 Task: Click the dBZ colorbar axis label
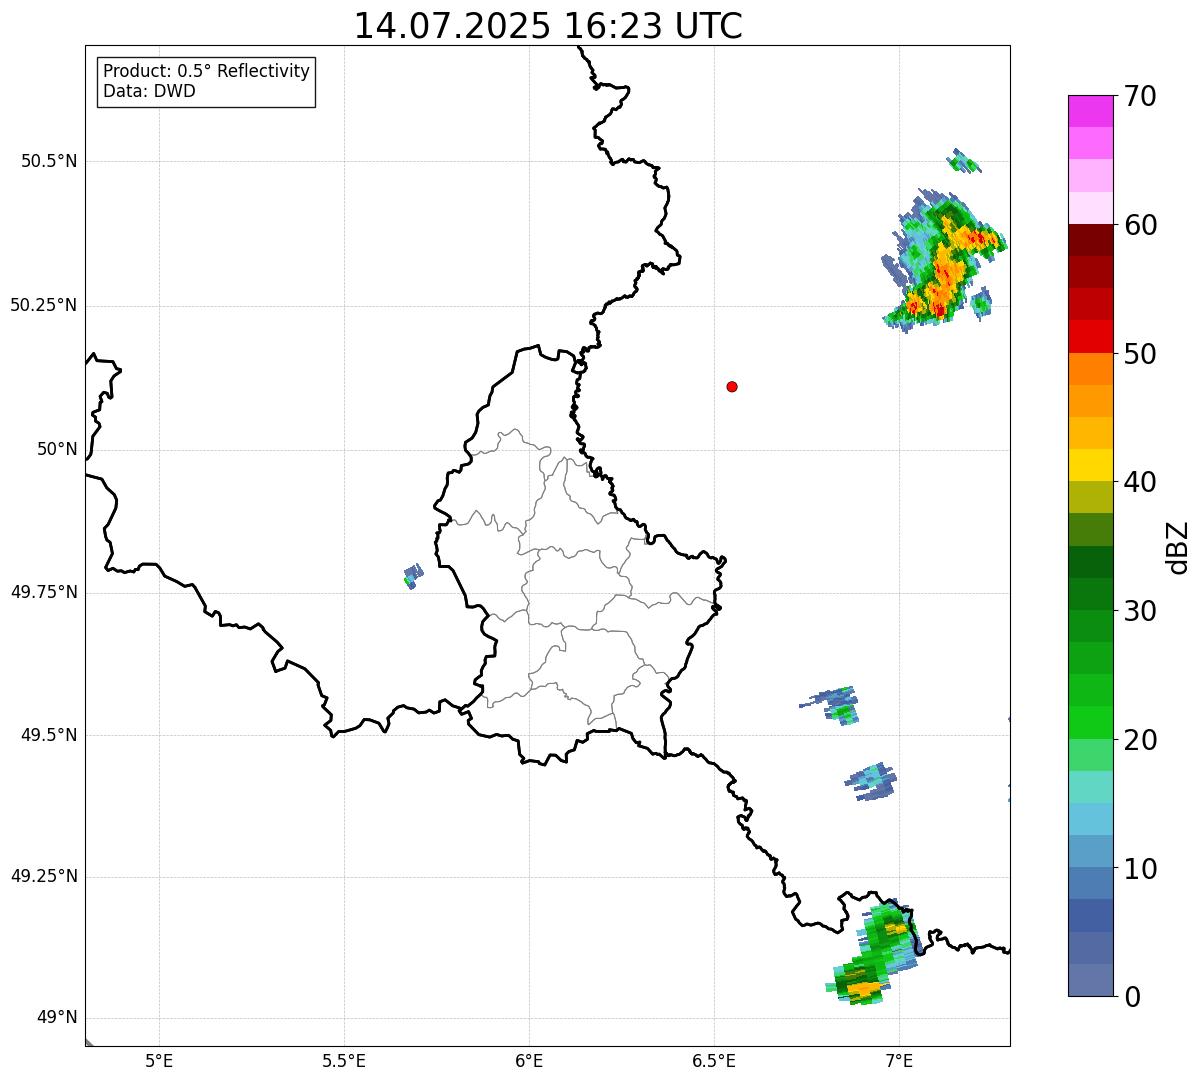click(x=1178, y=546)
